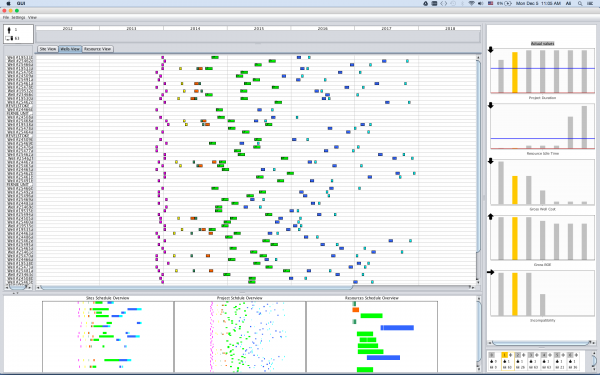Click the 2013 year header
Viewport: 600px width, 375px height.
[x=131, y=28]
